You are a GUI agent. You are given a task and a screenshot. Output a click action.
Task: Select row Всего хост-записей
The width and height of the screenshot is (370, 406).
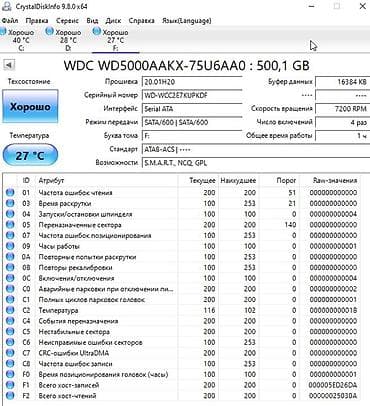point(182,385)
